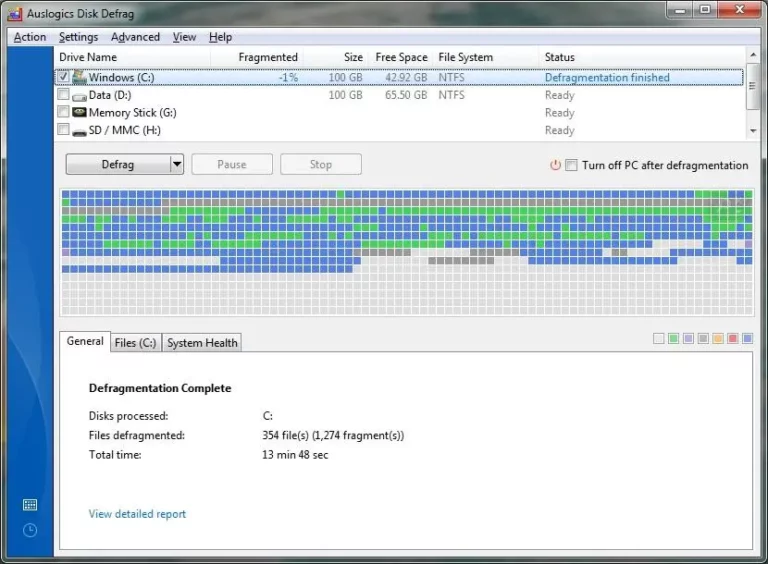Click the white legend color square
This screenshot has height=564, width=768.
[x=659, y=338]
